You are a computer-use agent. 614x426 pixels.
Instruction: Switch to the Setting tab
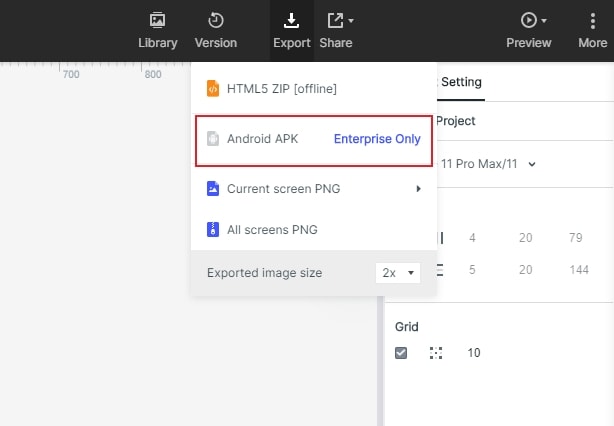(x=461, y=82)
